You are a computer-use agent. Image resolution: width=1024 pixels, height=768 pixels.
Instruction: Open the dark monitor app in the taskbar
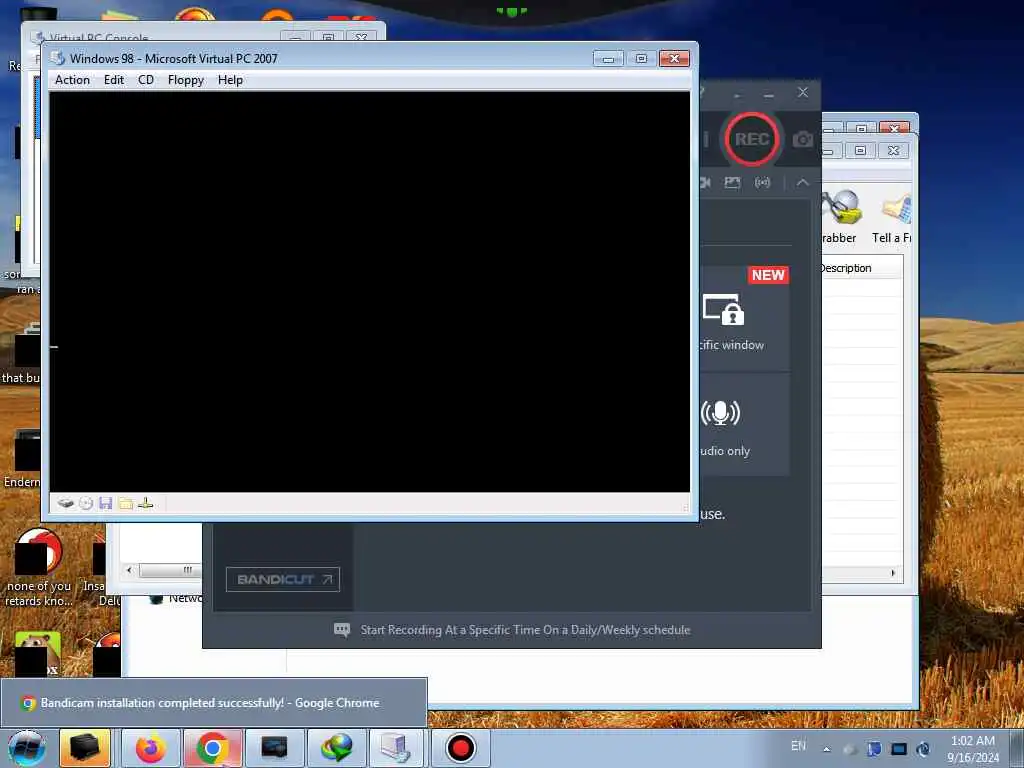[x=274, y=748]
